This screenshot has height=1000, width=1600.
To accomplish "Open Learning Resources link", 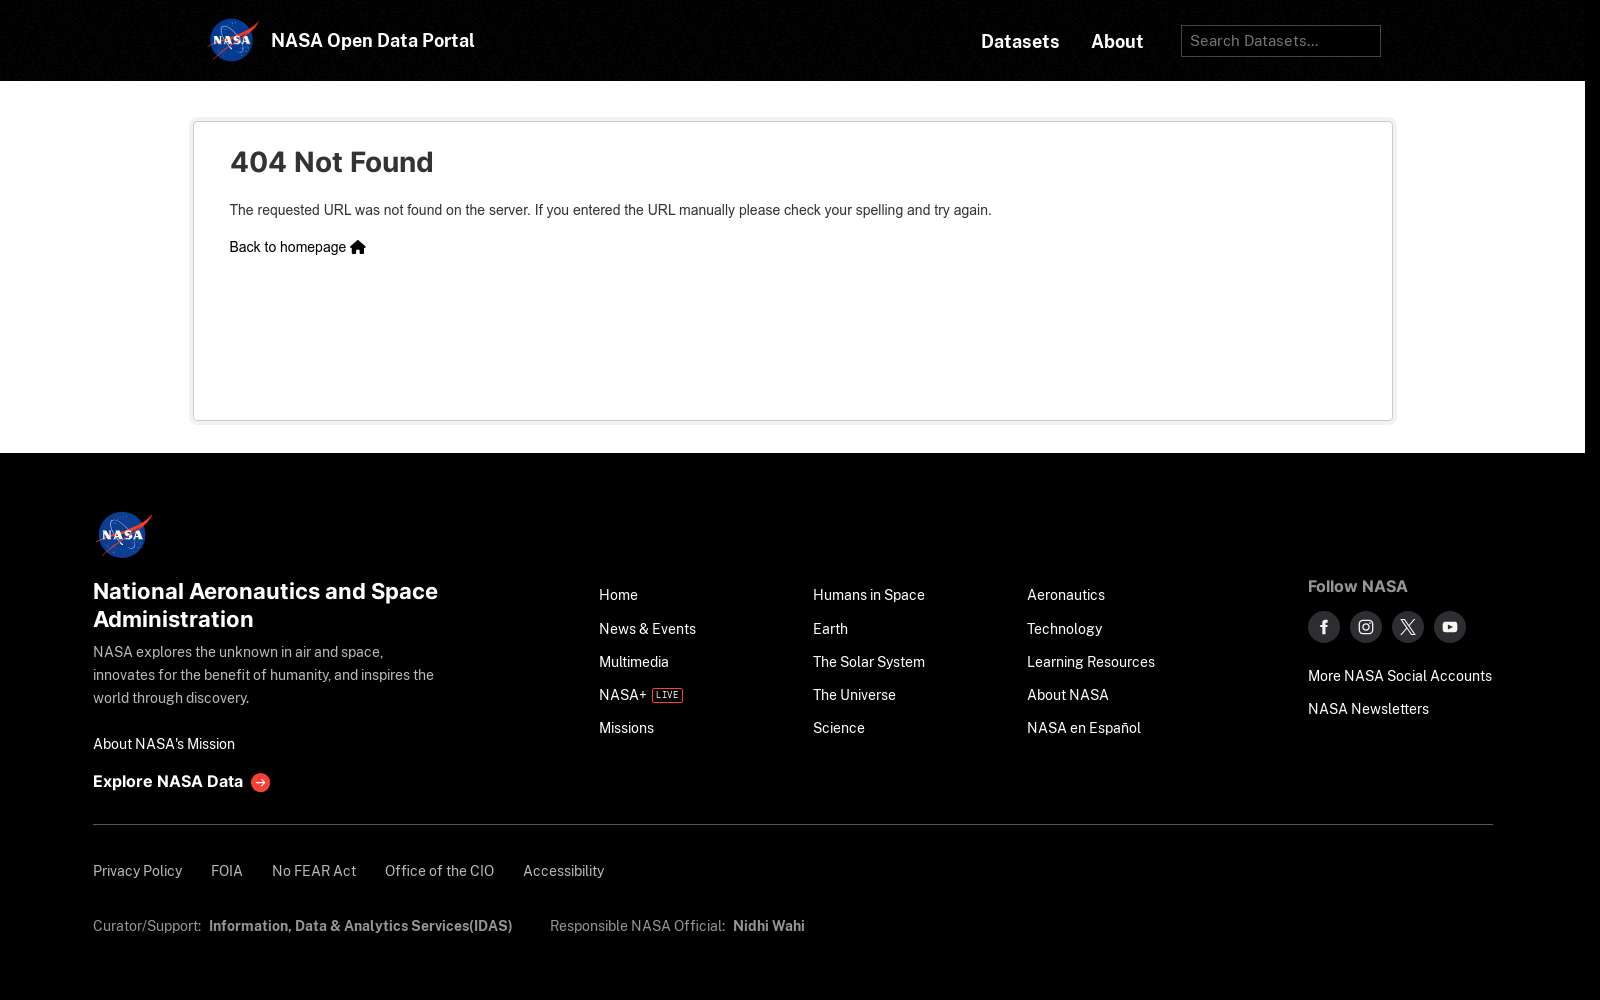I will point(1091,662).
